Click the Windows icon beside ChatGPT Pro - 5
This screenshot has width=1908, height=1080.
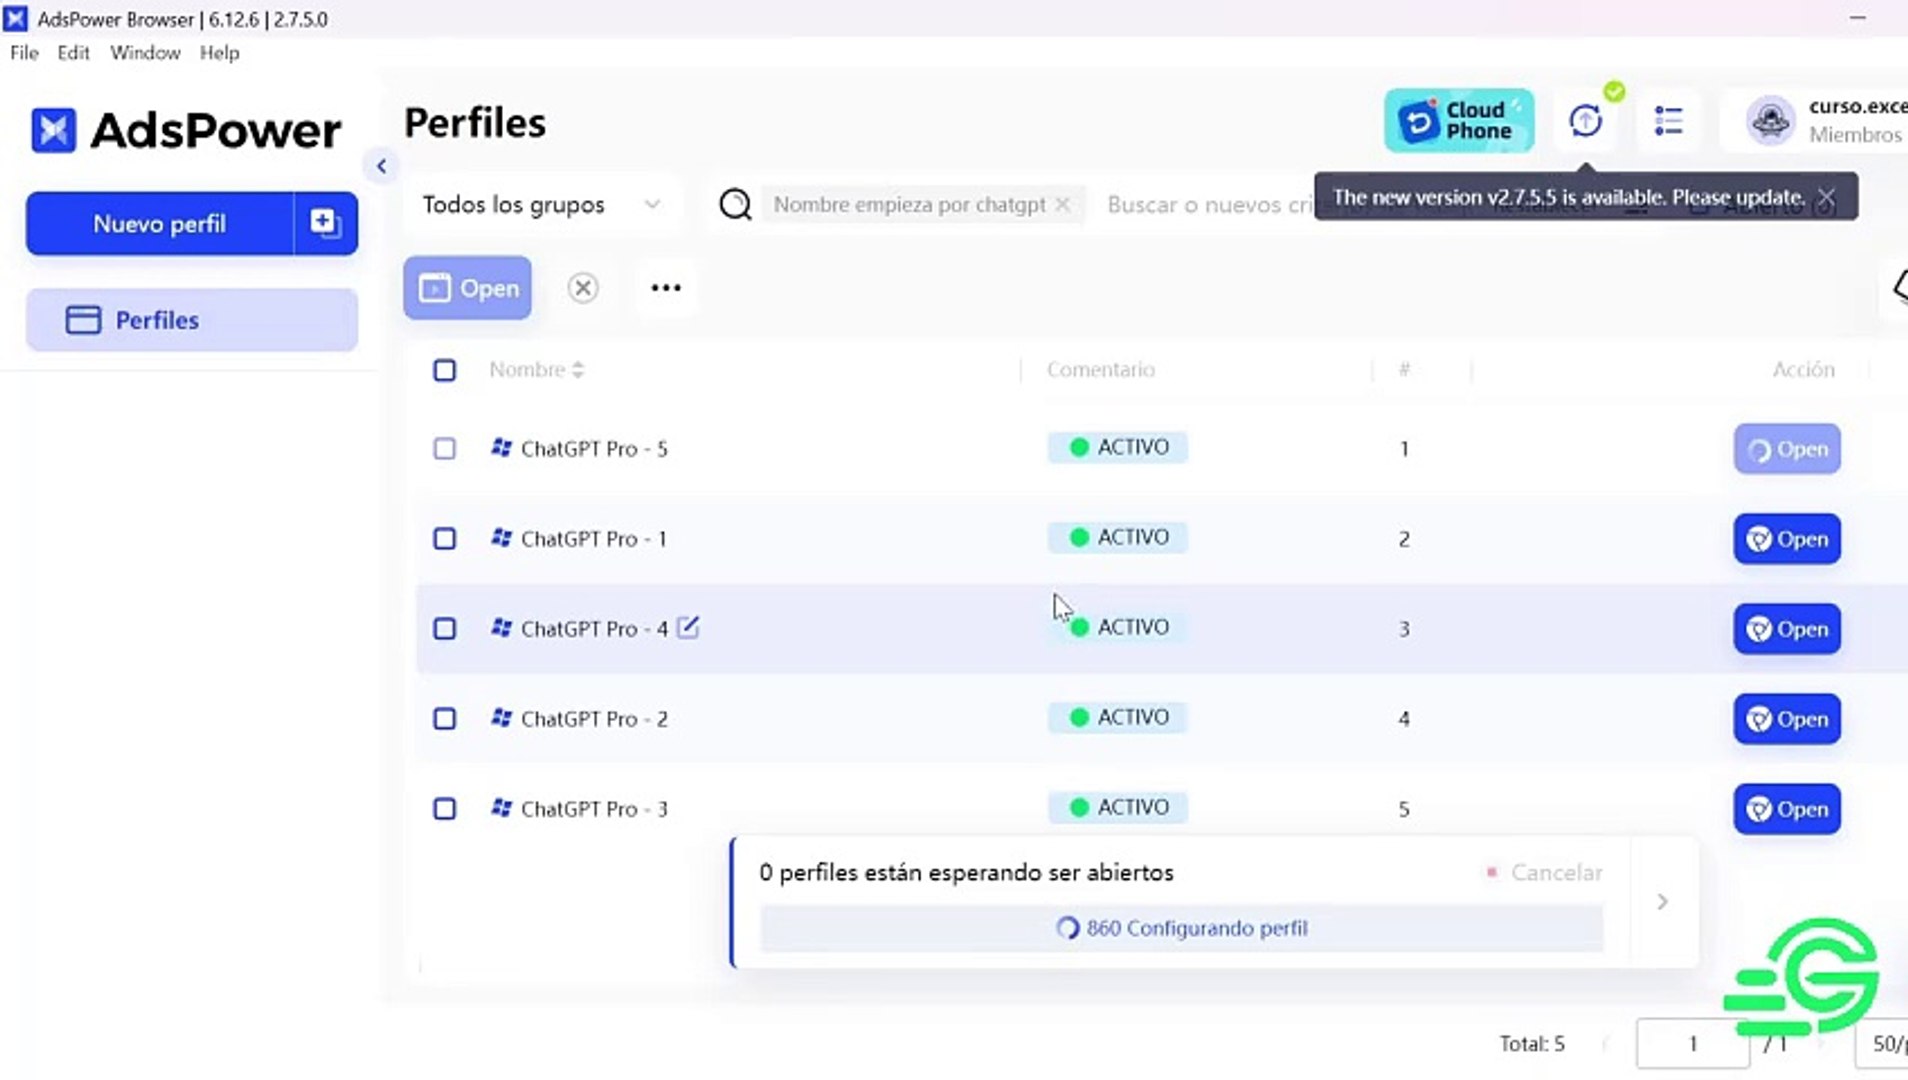pos(501,448)
